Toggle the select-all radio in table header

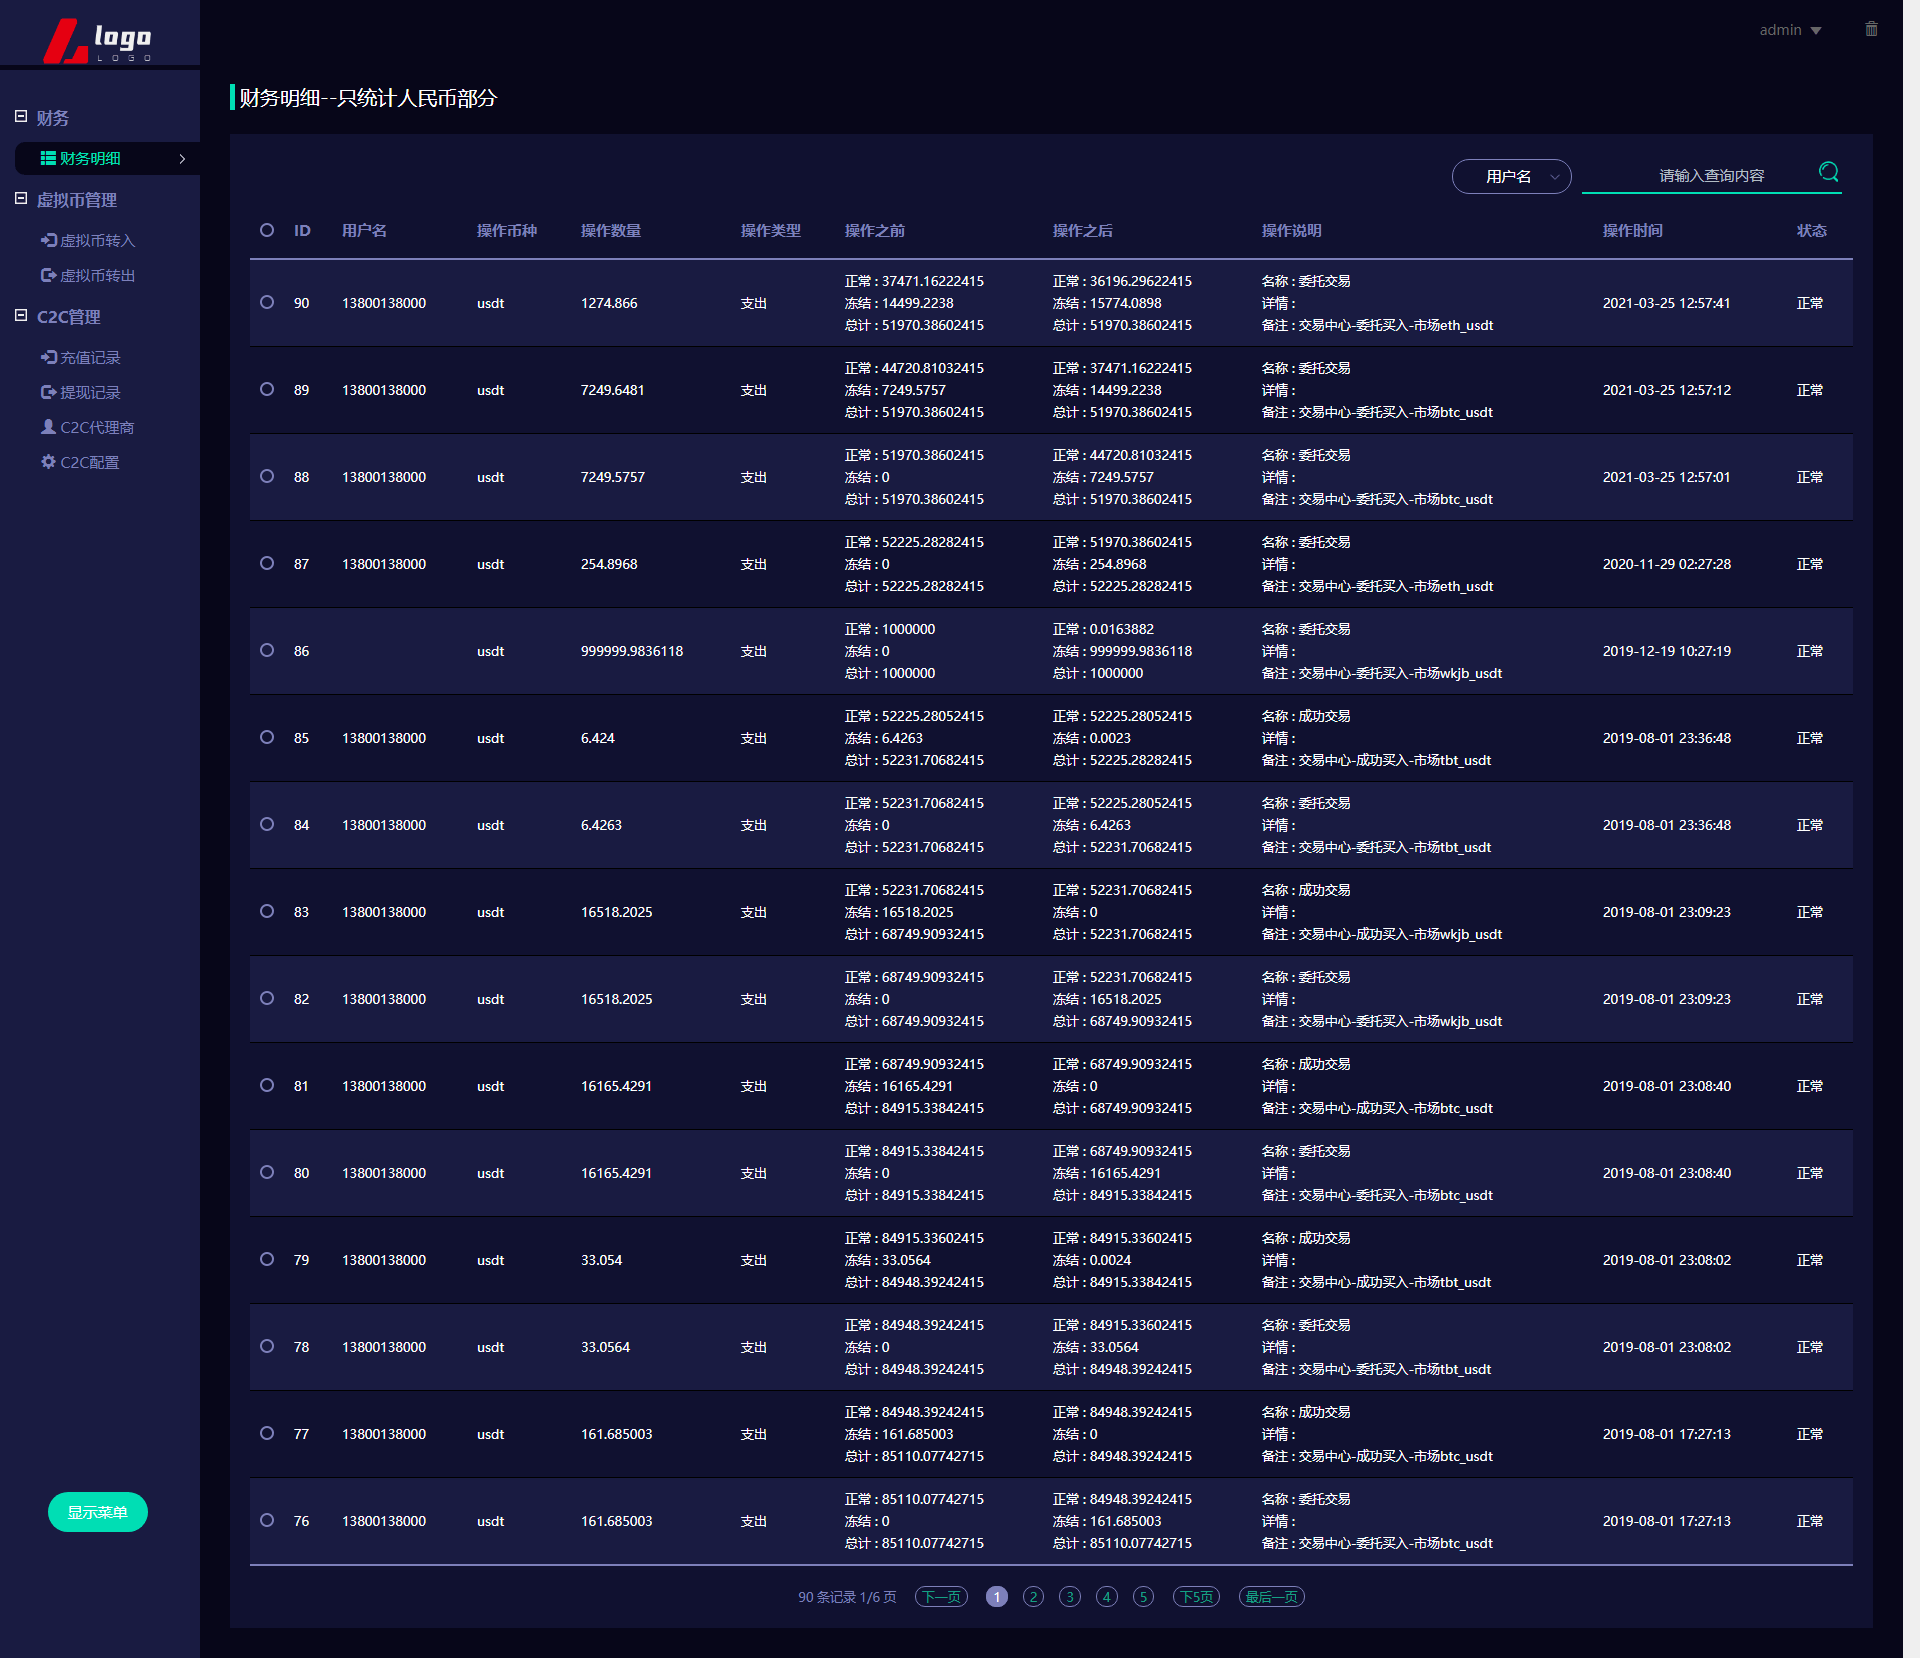coord(267,230)
